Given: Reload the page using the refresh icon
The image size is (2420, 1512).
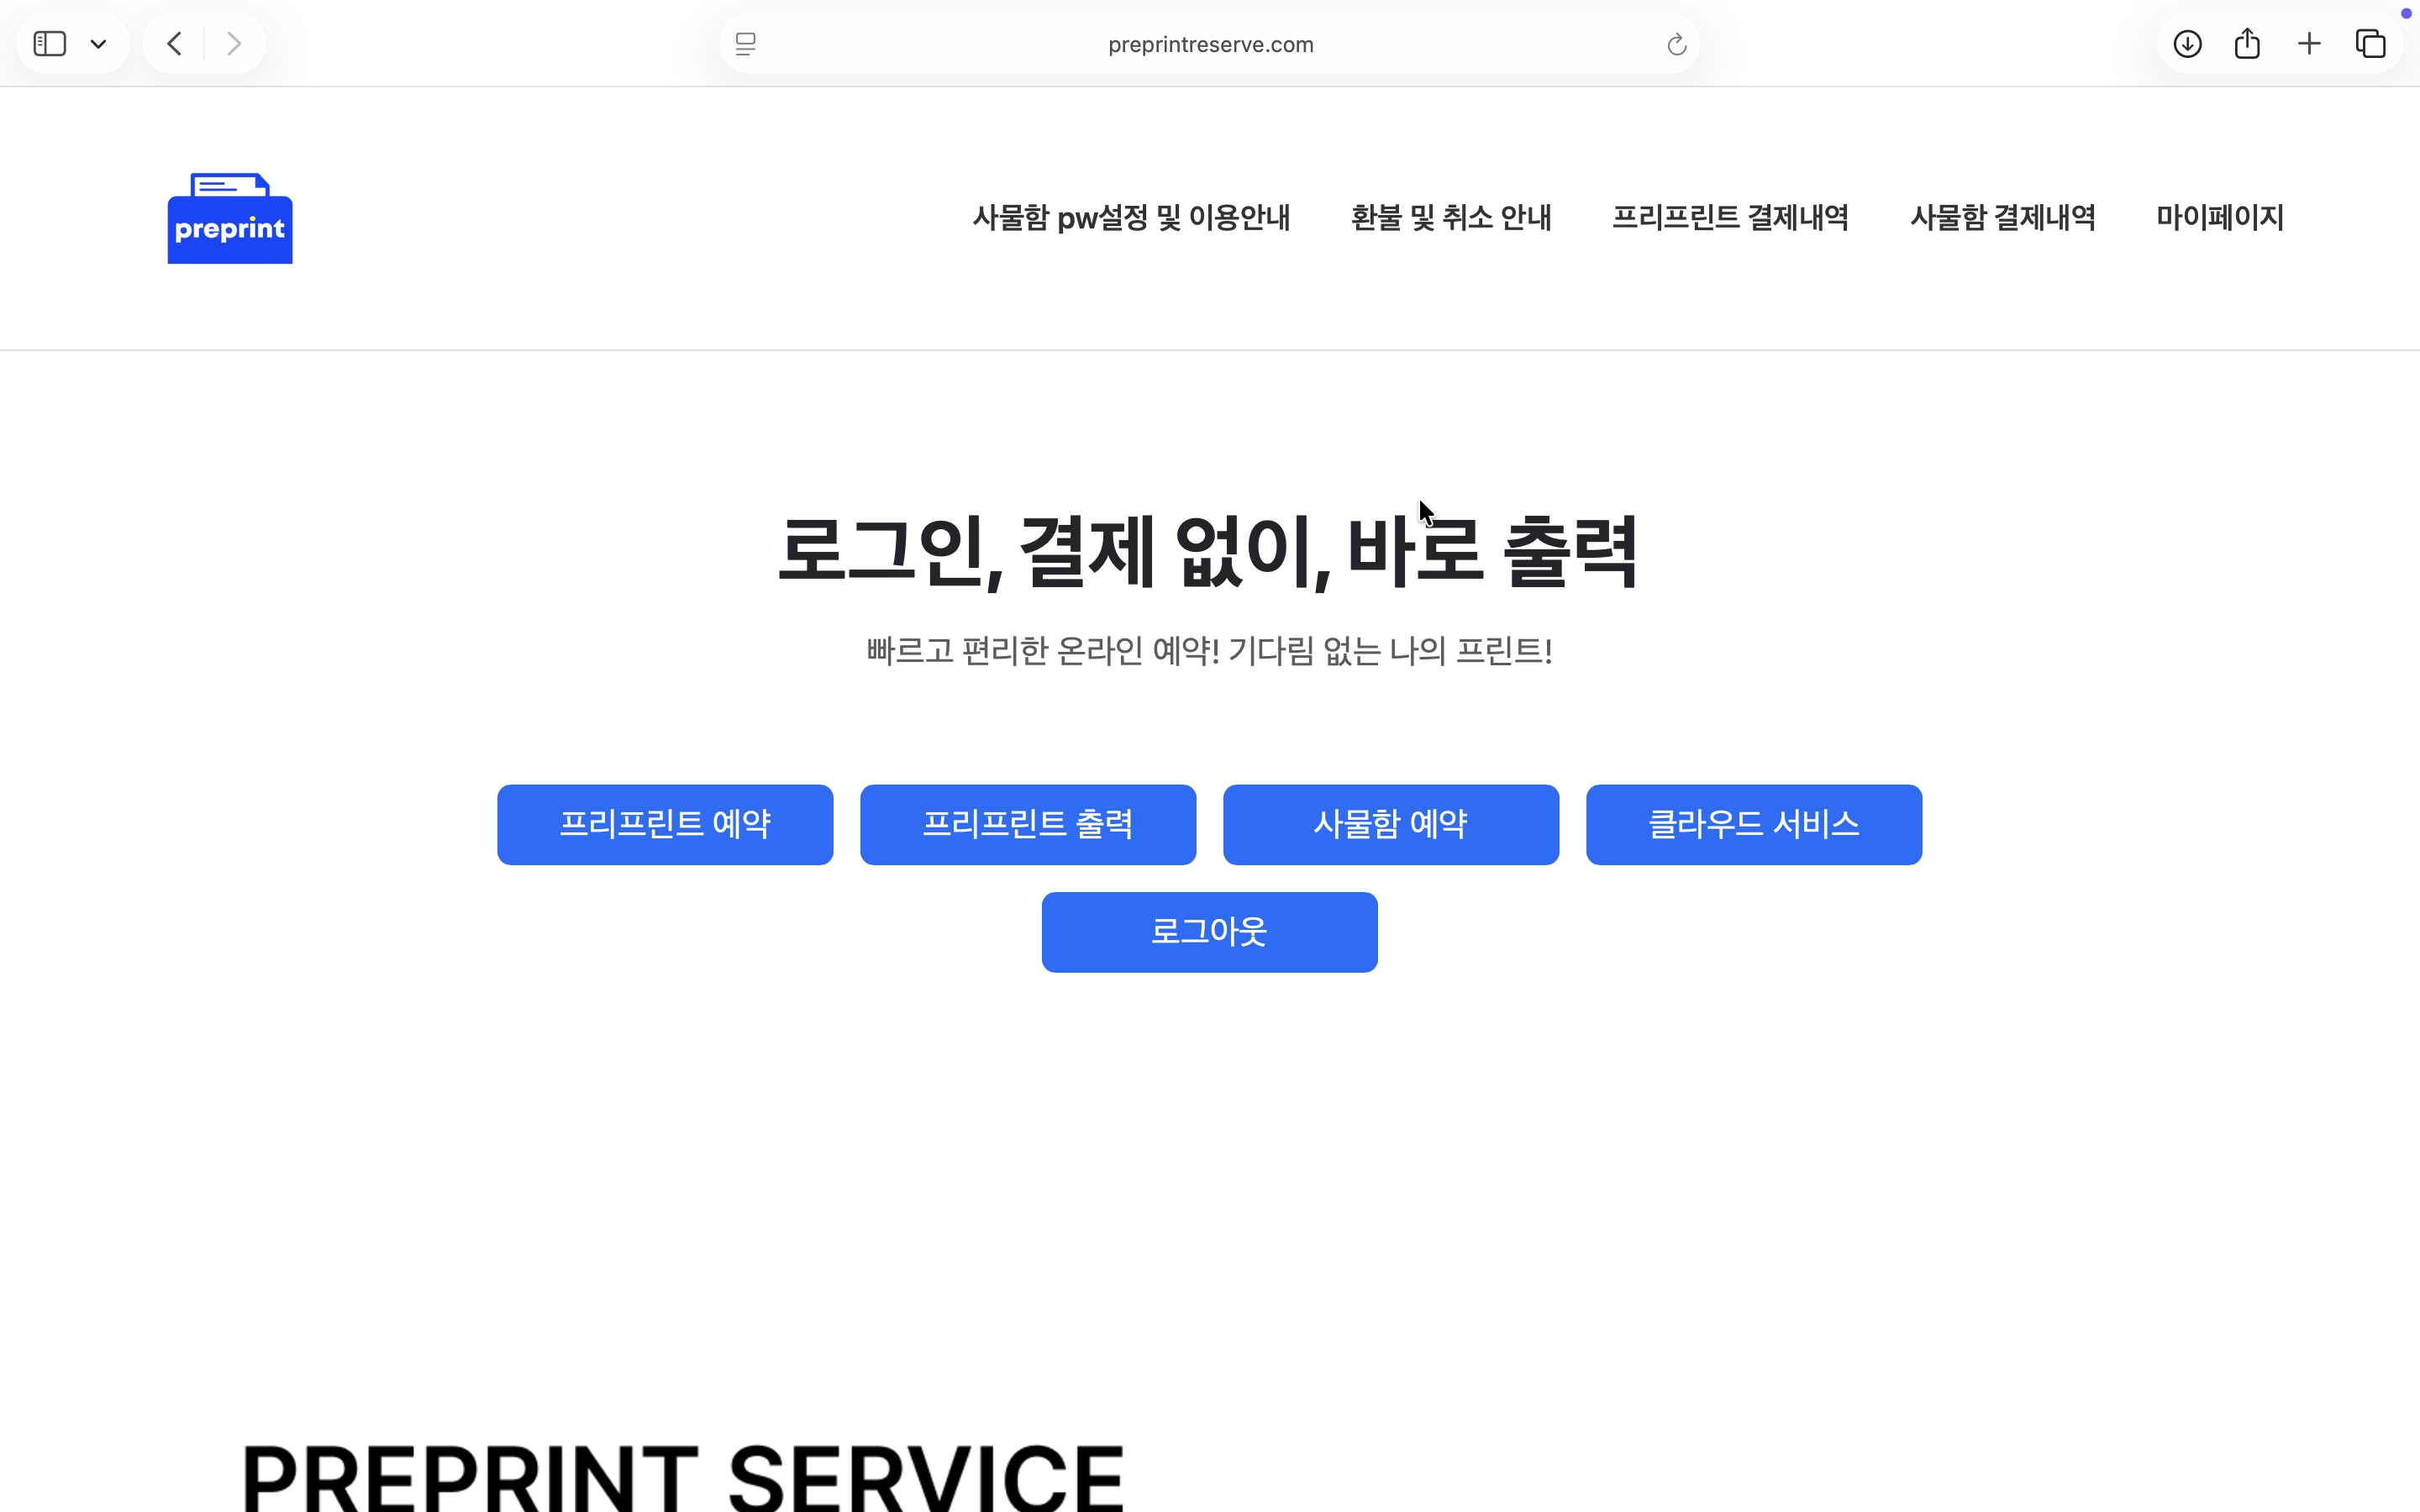Looking at the screenshot, I should click(x=1675, y=43).
